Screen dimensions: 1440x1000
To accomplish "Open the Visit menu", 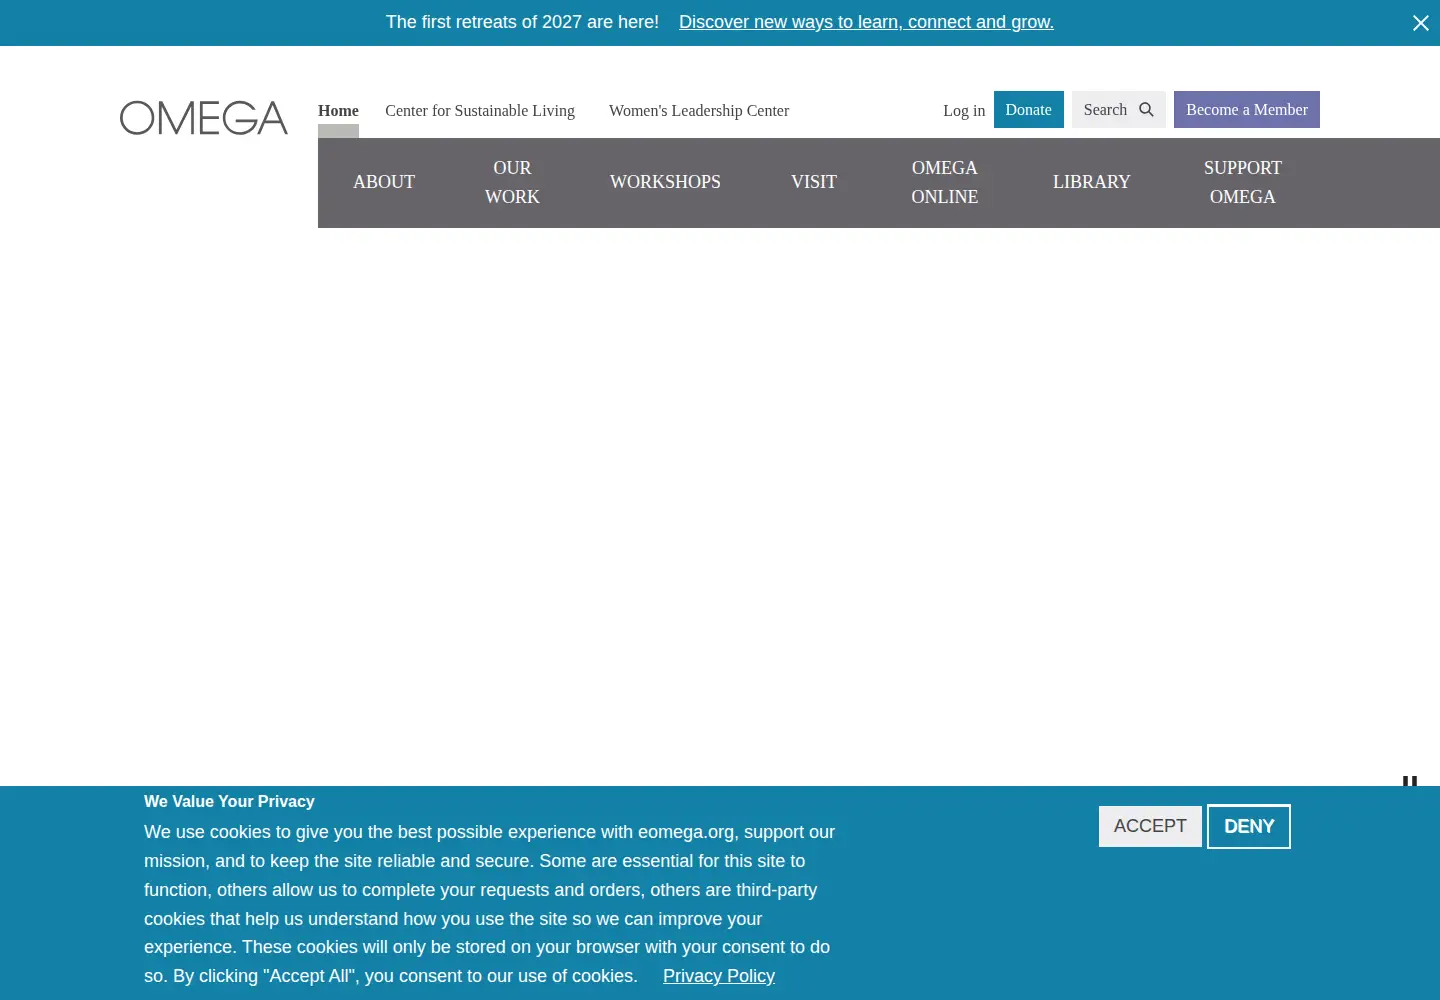I will coord(814,182).
